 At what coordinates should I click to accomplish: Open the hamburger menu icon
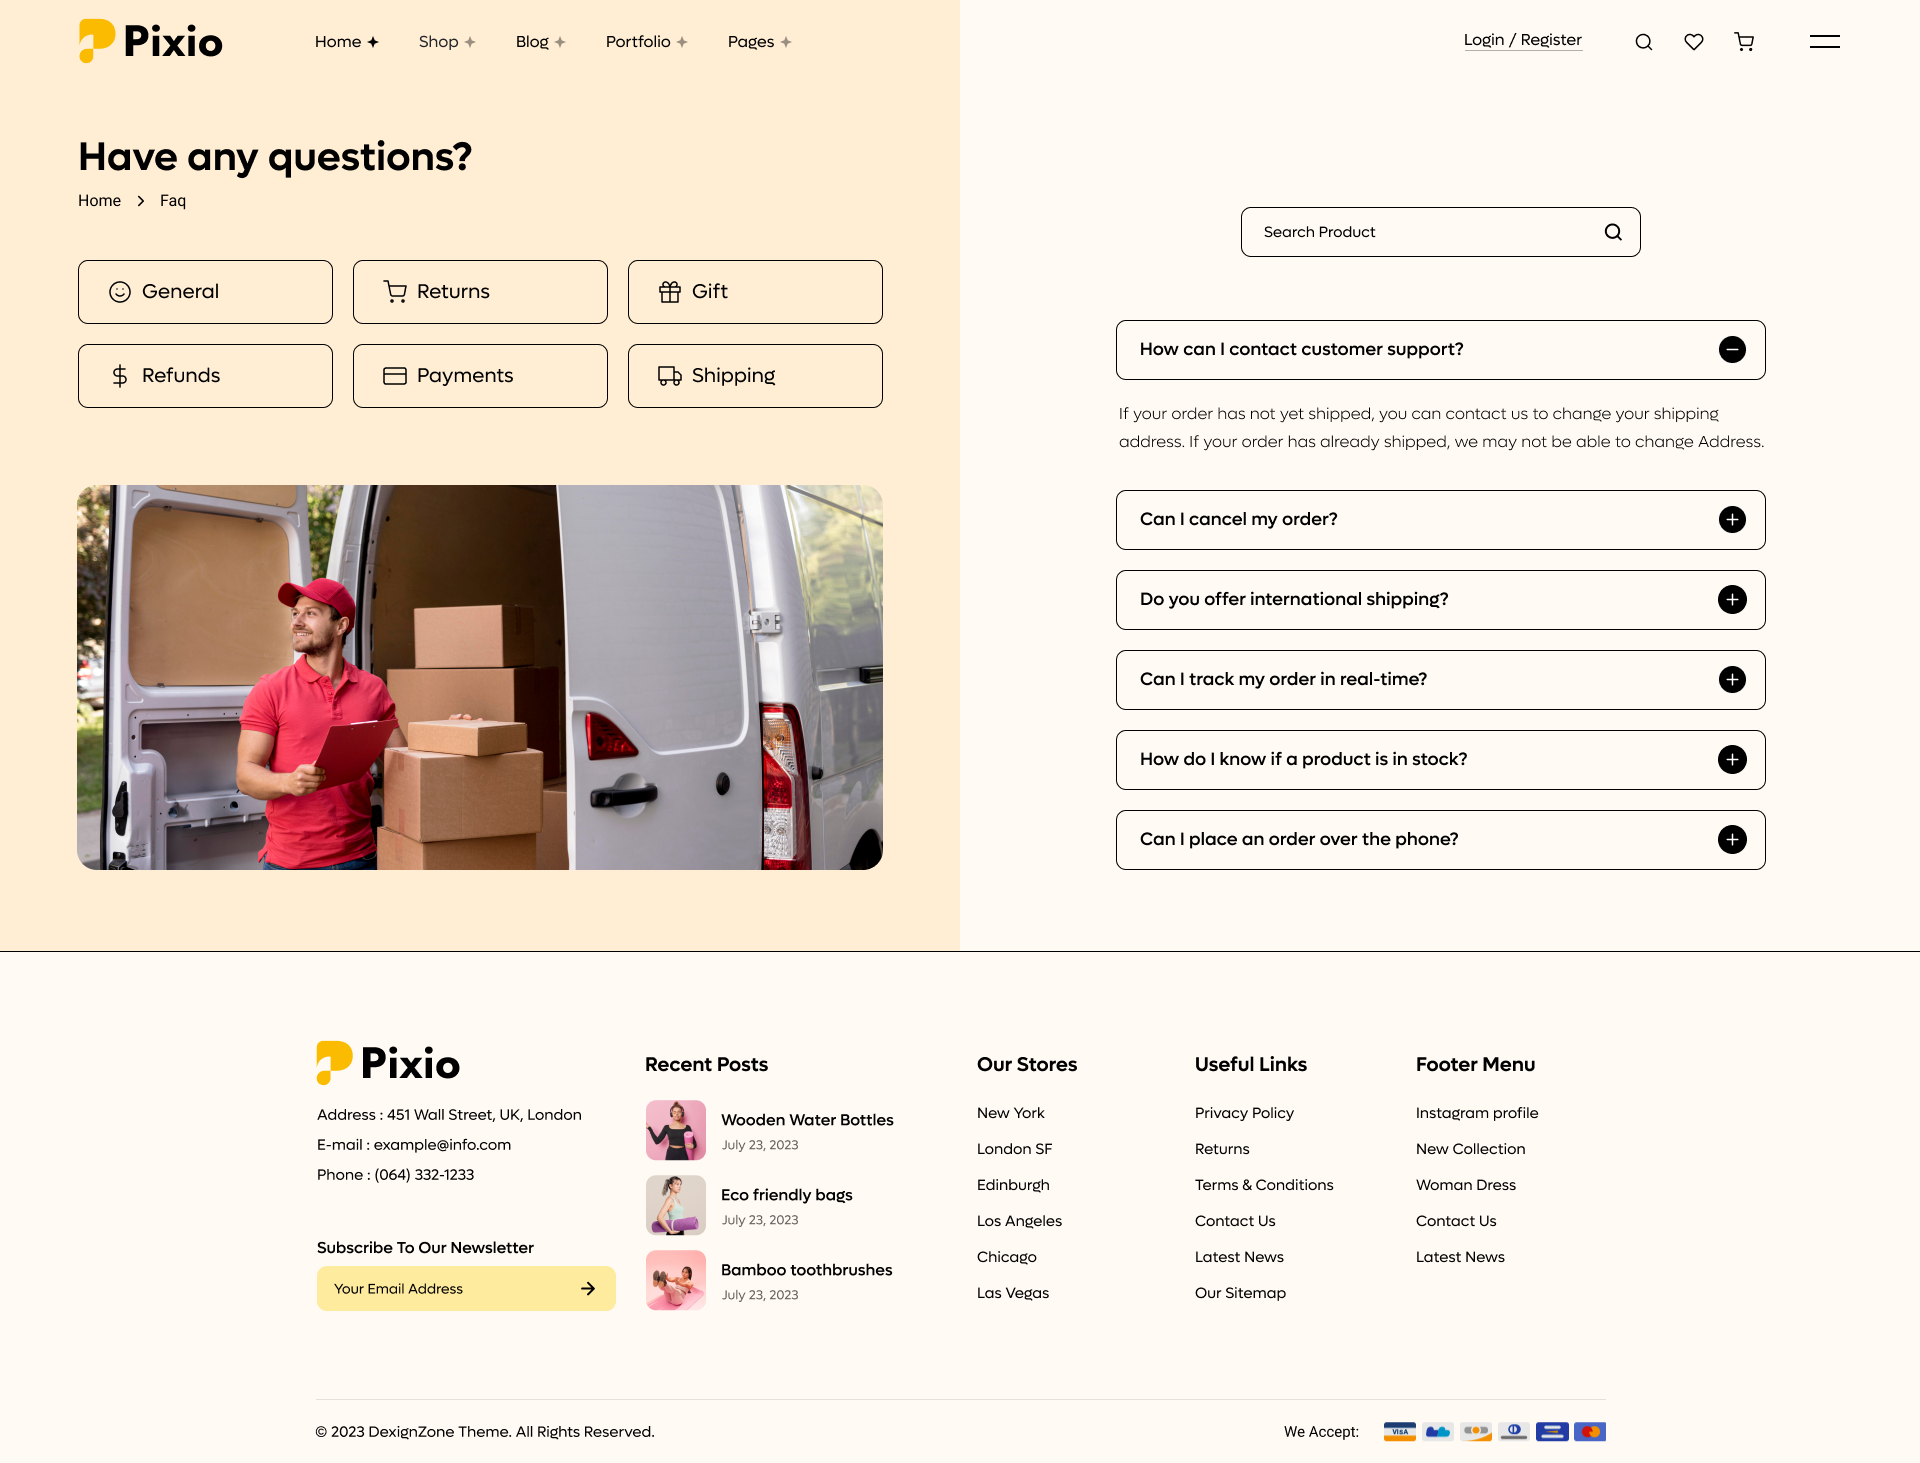(x=1824, y=41)
